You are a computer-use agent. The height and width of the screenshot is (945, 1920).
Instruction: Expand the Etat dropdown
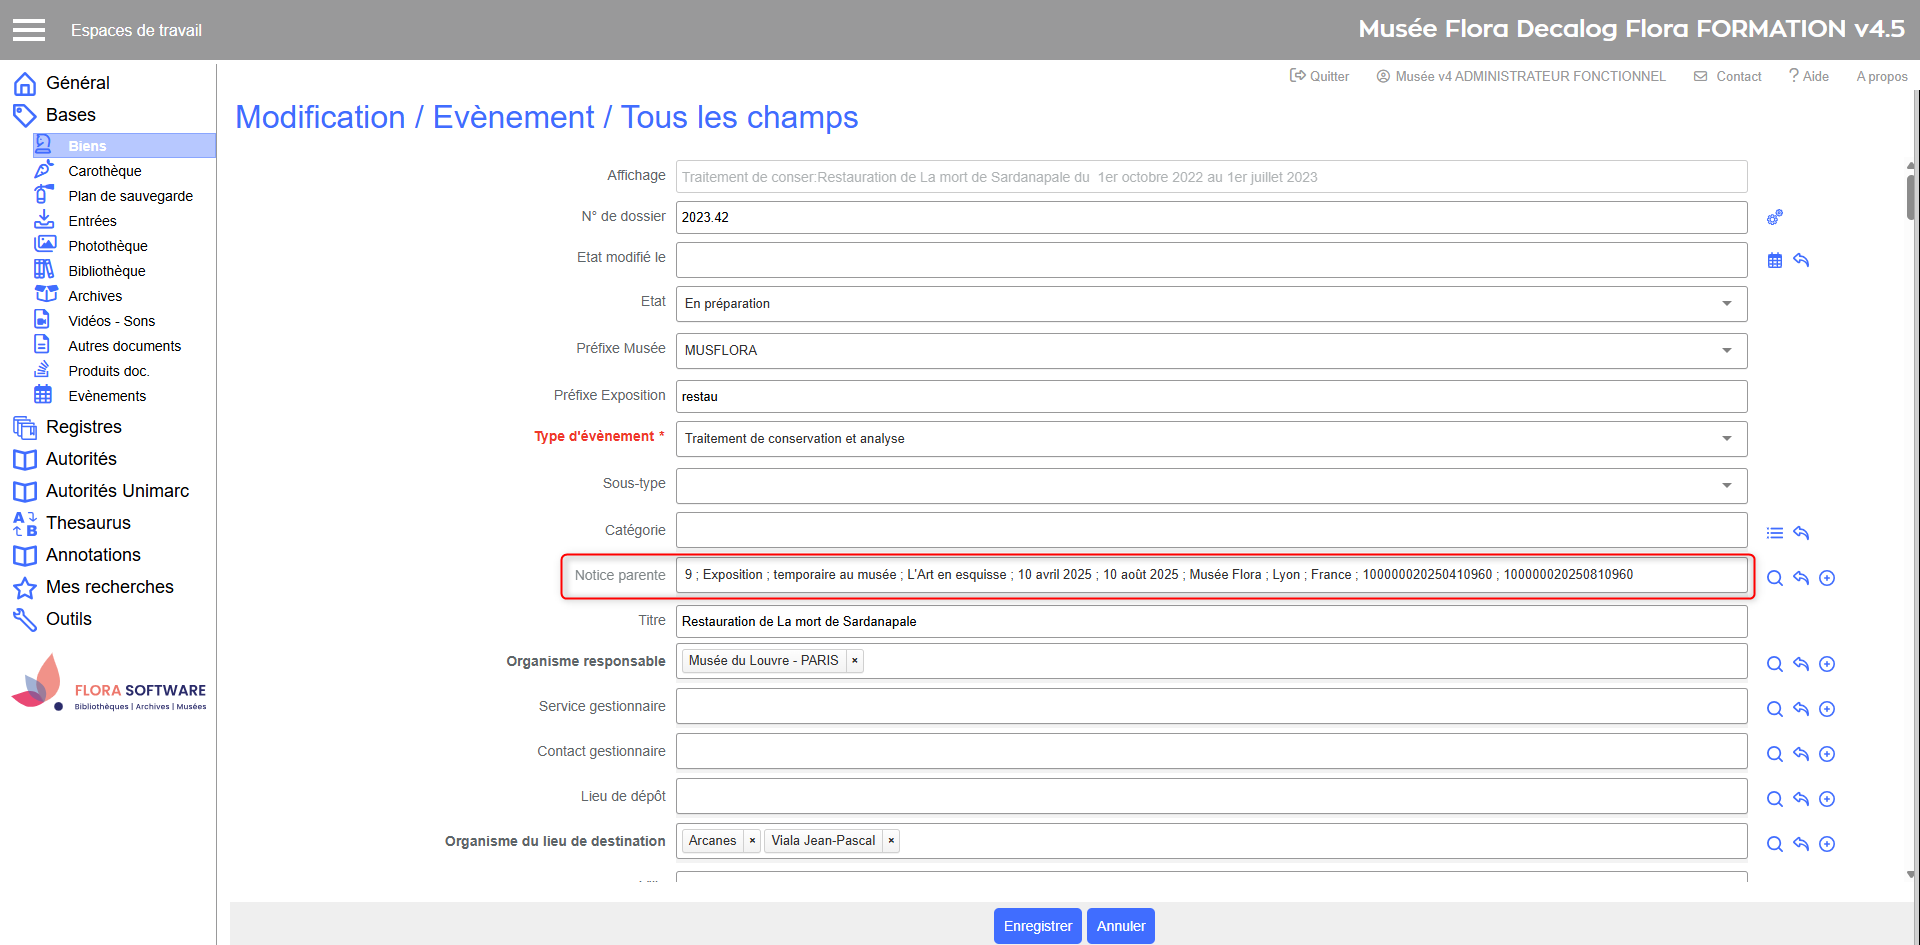tap(1726, 304)
